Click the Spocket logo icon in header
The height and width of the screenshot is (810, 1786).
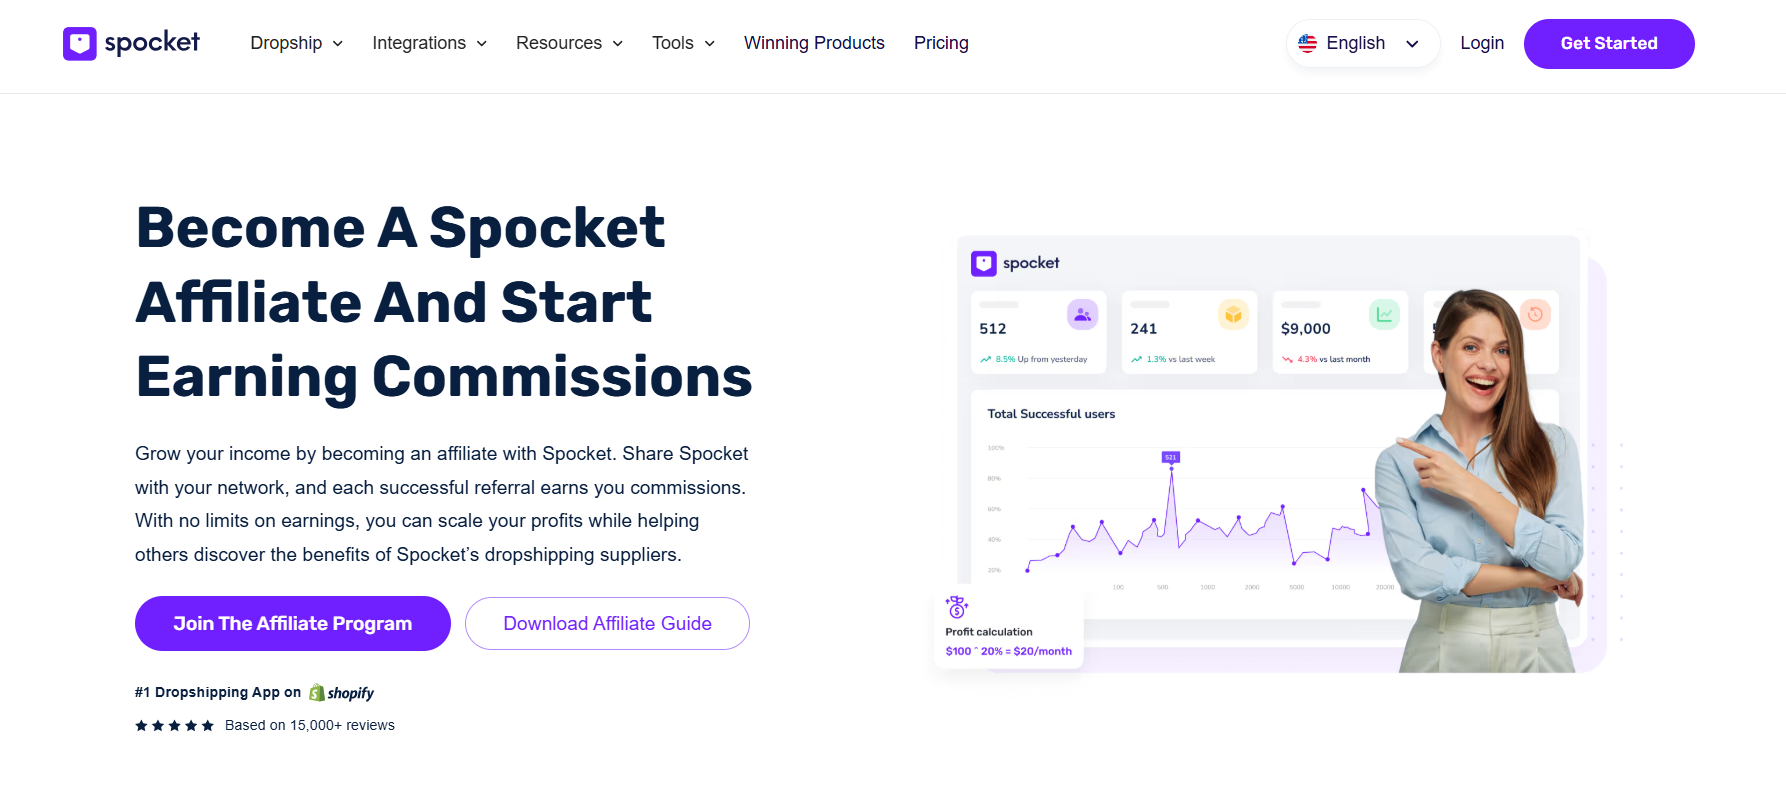[x=80, y=43]
